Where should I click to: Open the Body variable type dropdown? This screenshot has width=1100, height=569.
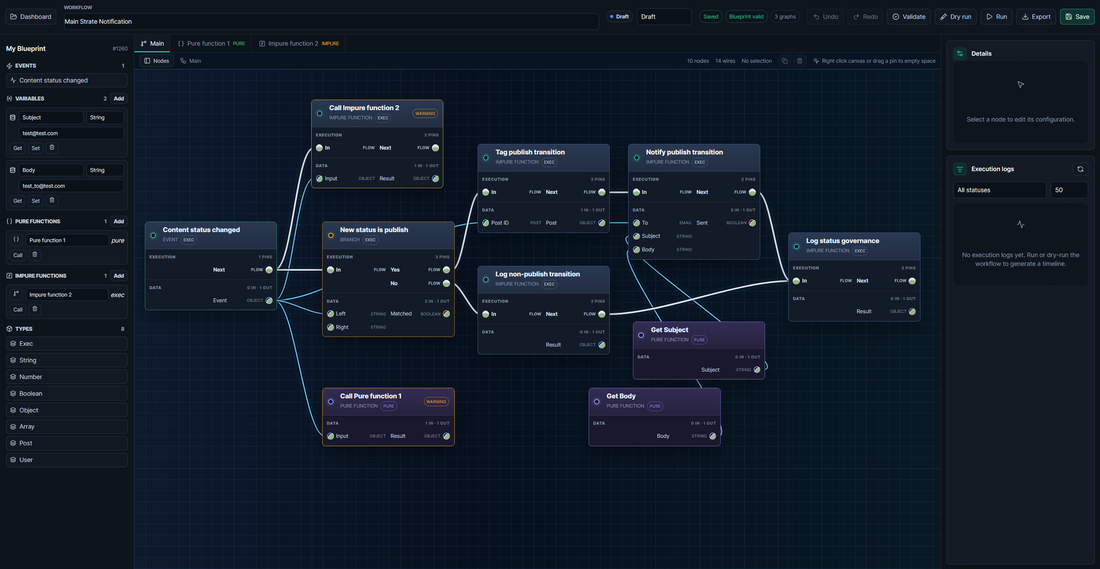(105, 170)
